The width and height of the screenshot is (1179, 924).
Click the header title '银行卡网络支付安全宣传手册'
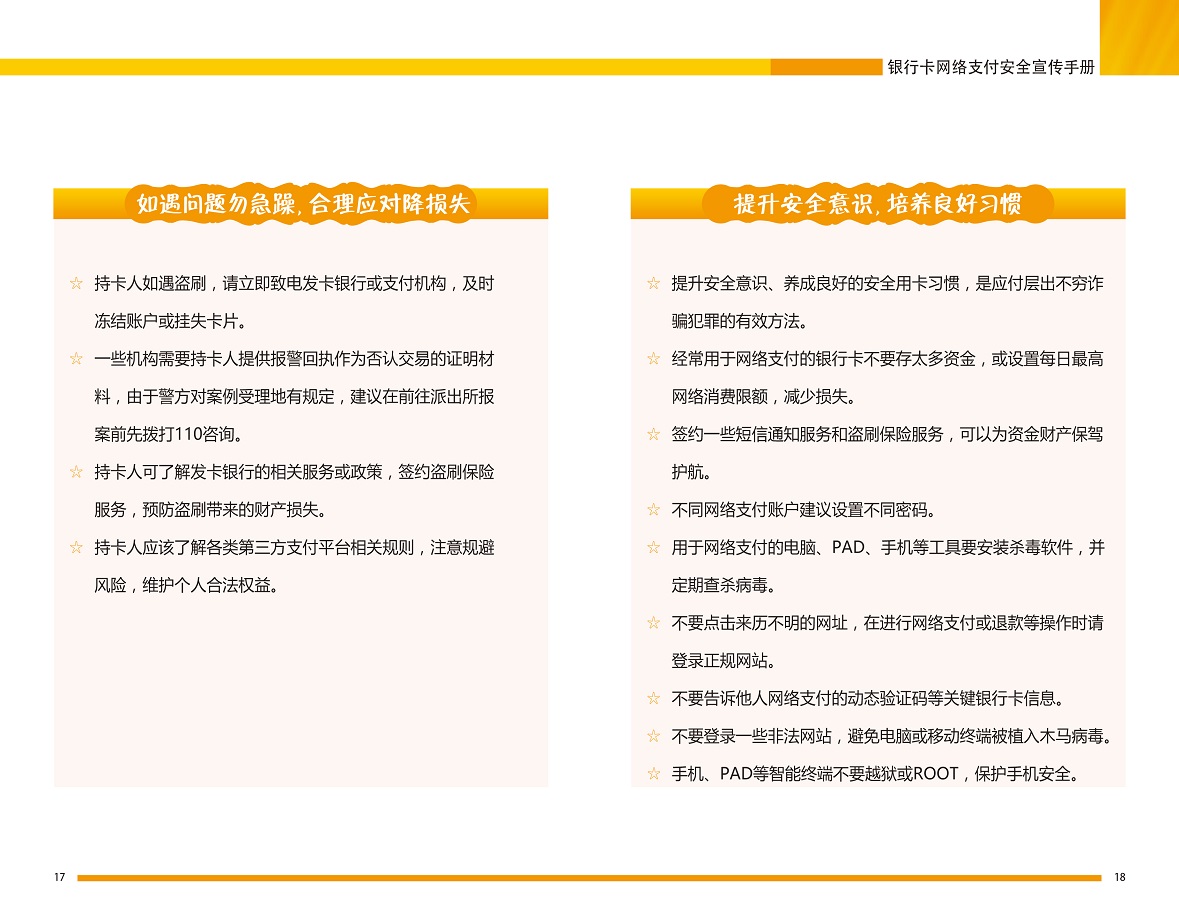coord(991,67)
